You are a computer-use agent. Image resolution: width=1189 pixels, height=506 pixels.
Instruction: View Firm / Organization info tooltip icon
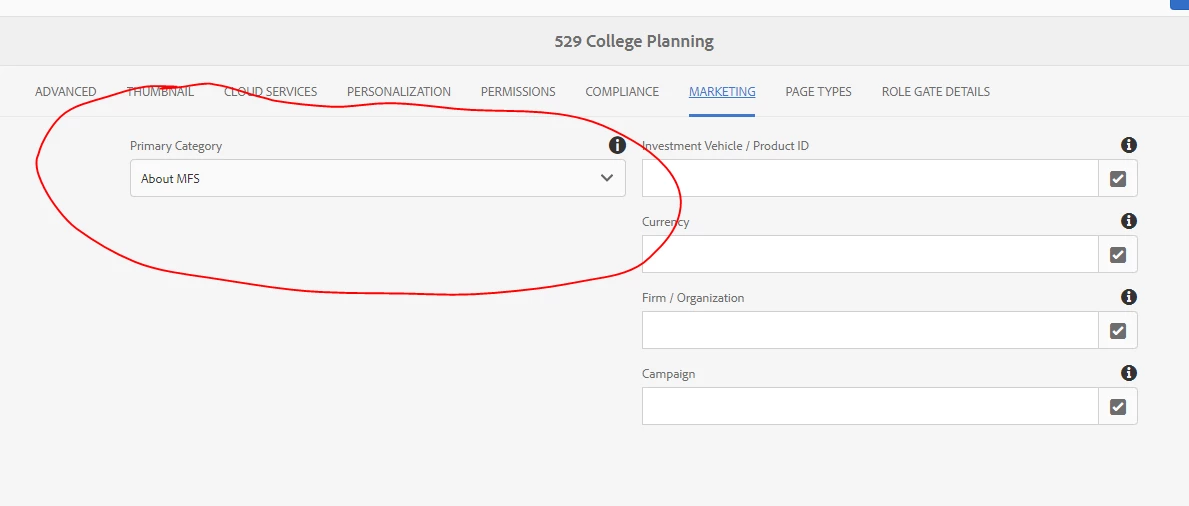pyautogui.click(x=1128, y=297)
